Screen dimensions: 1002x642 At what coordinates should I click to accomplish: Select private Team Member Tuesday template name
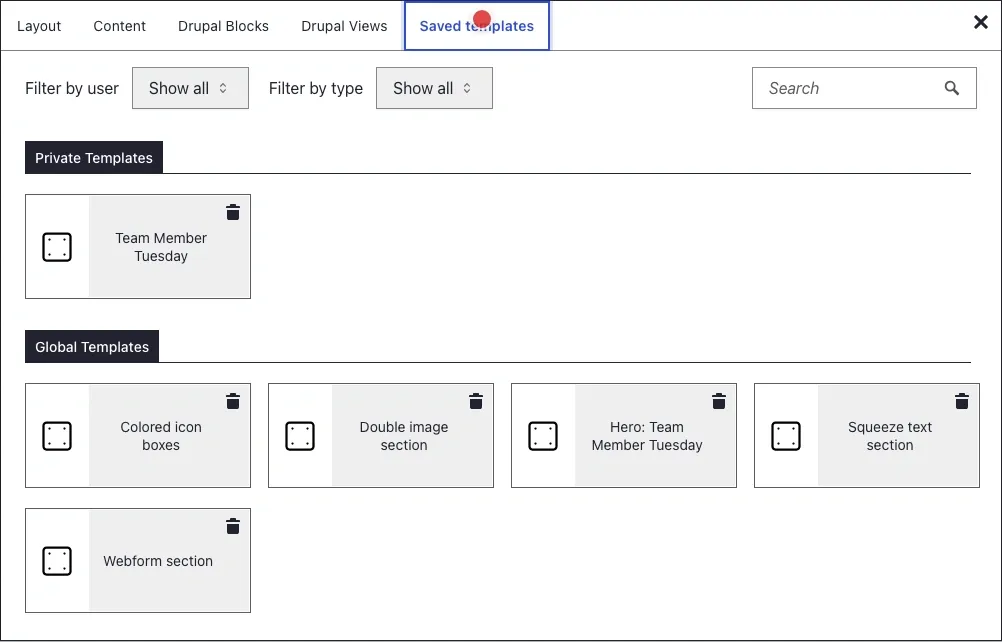coord(161,247)
